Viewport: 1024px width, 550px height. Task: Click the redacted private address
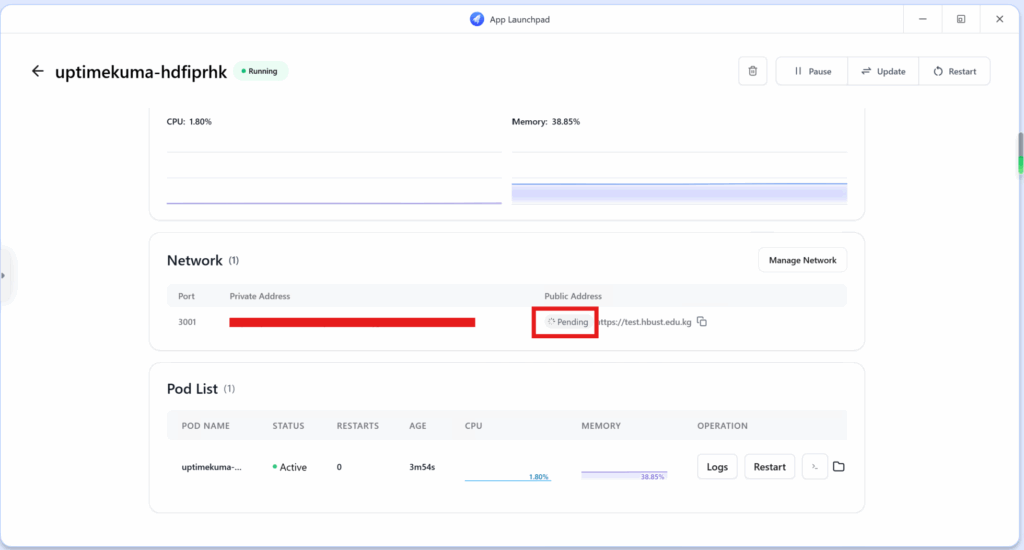352,322
